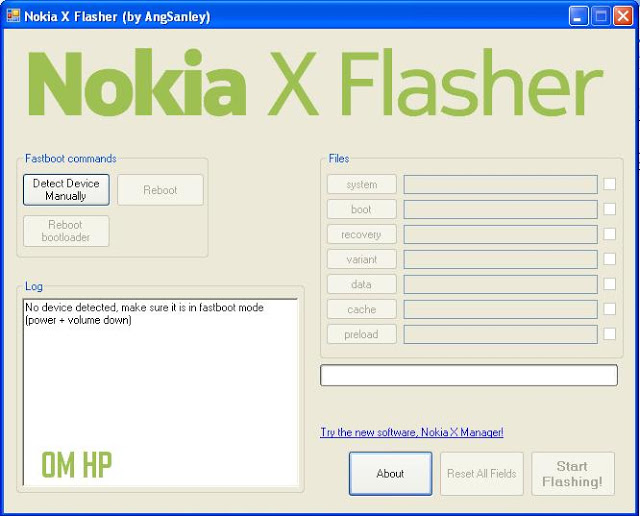The image size is (640, 516).
Task: Enable the recovery row checkbox
Action: (x=609, y=234)
